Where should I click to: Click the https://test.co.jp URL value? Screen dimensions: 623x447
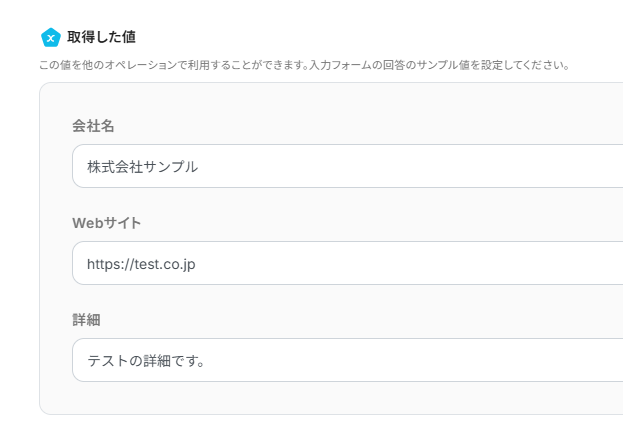[141, 263]
